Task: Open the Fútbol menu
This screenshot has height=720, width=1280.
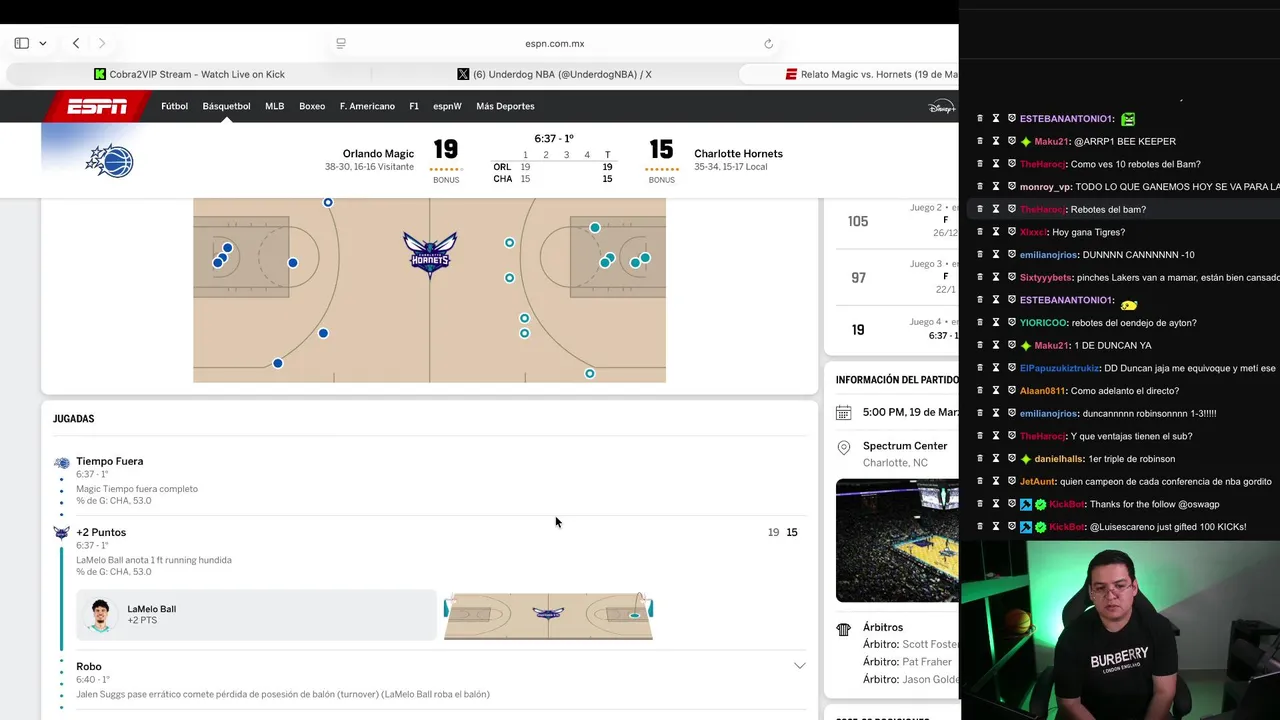Action: point(174,106)
